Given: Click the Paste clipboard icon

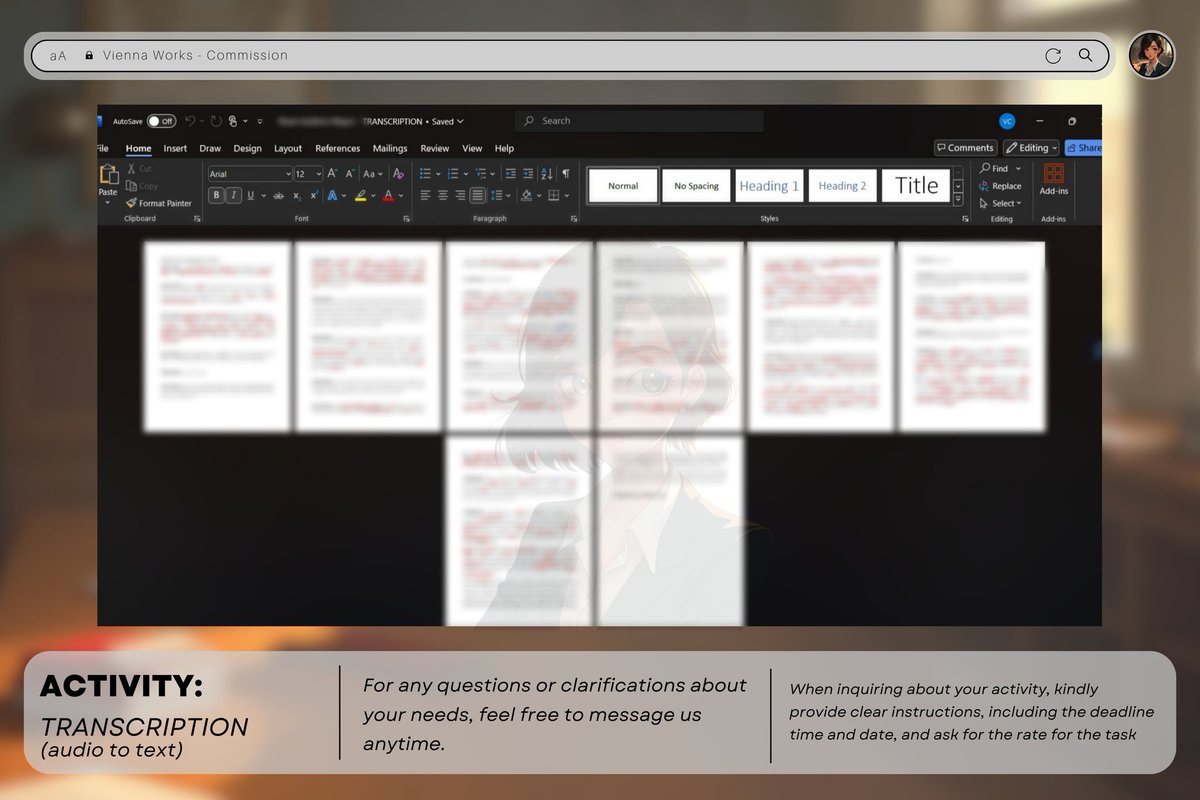Looking at the screenshot, I should point(107,174).
